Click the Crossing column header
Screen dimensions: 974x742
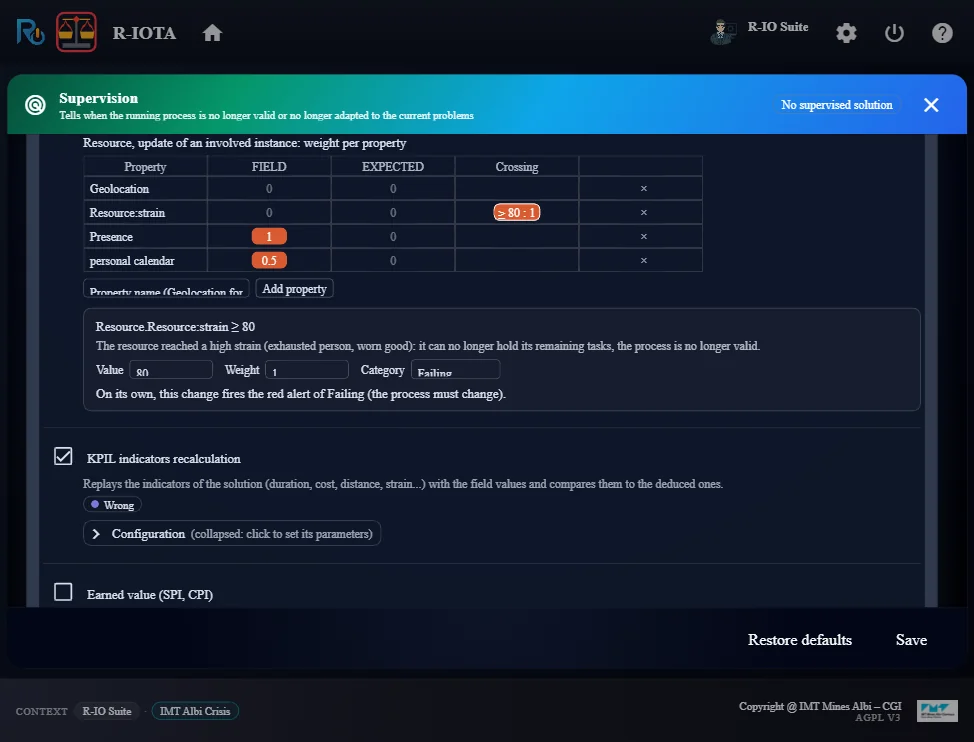[517, 167]
